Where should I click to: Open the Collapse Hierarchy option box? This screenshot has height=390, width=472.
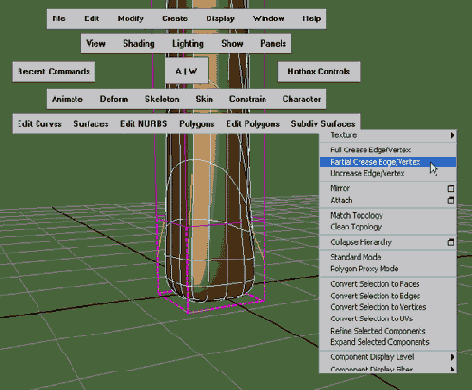[x=451, y=242]
